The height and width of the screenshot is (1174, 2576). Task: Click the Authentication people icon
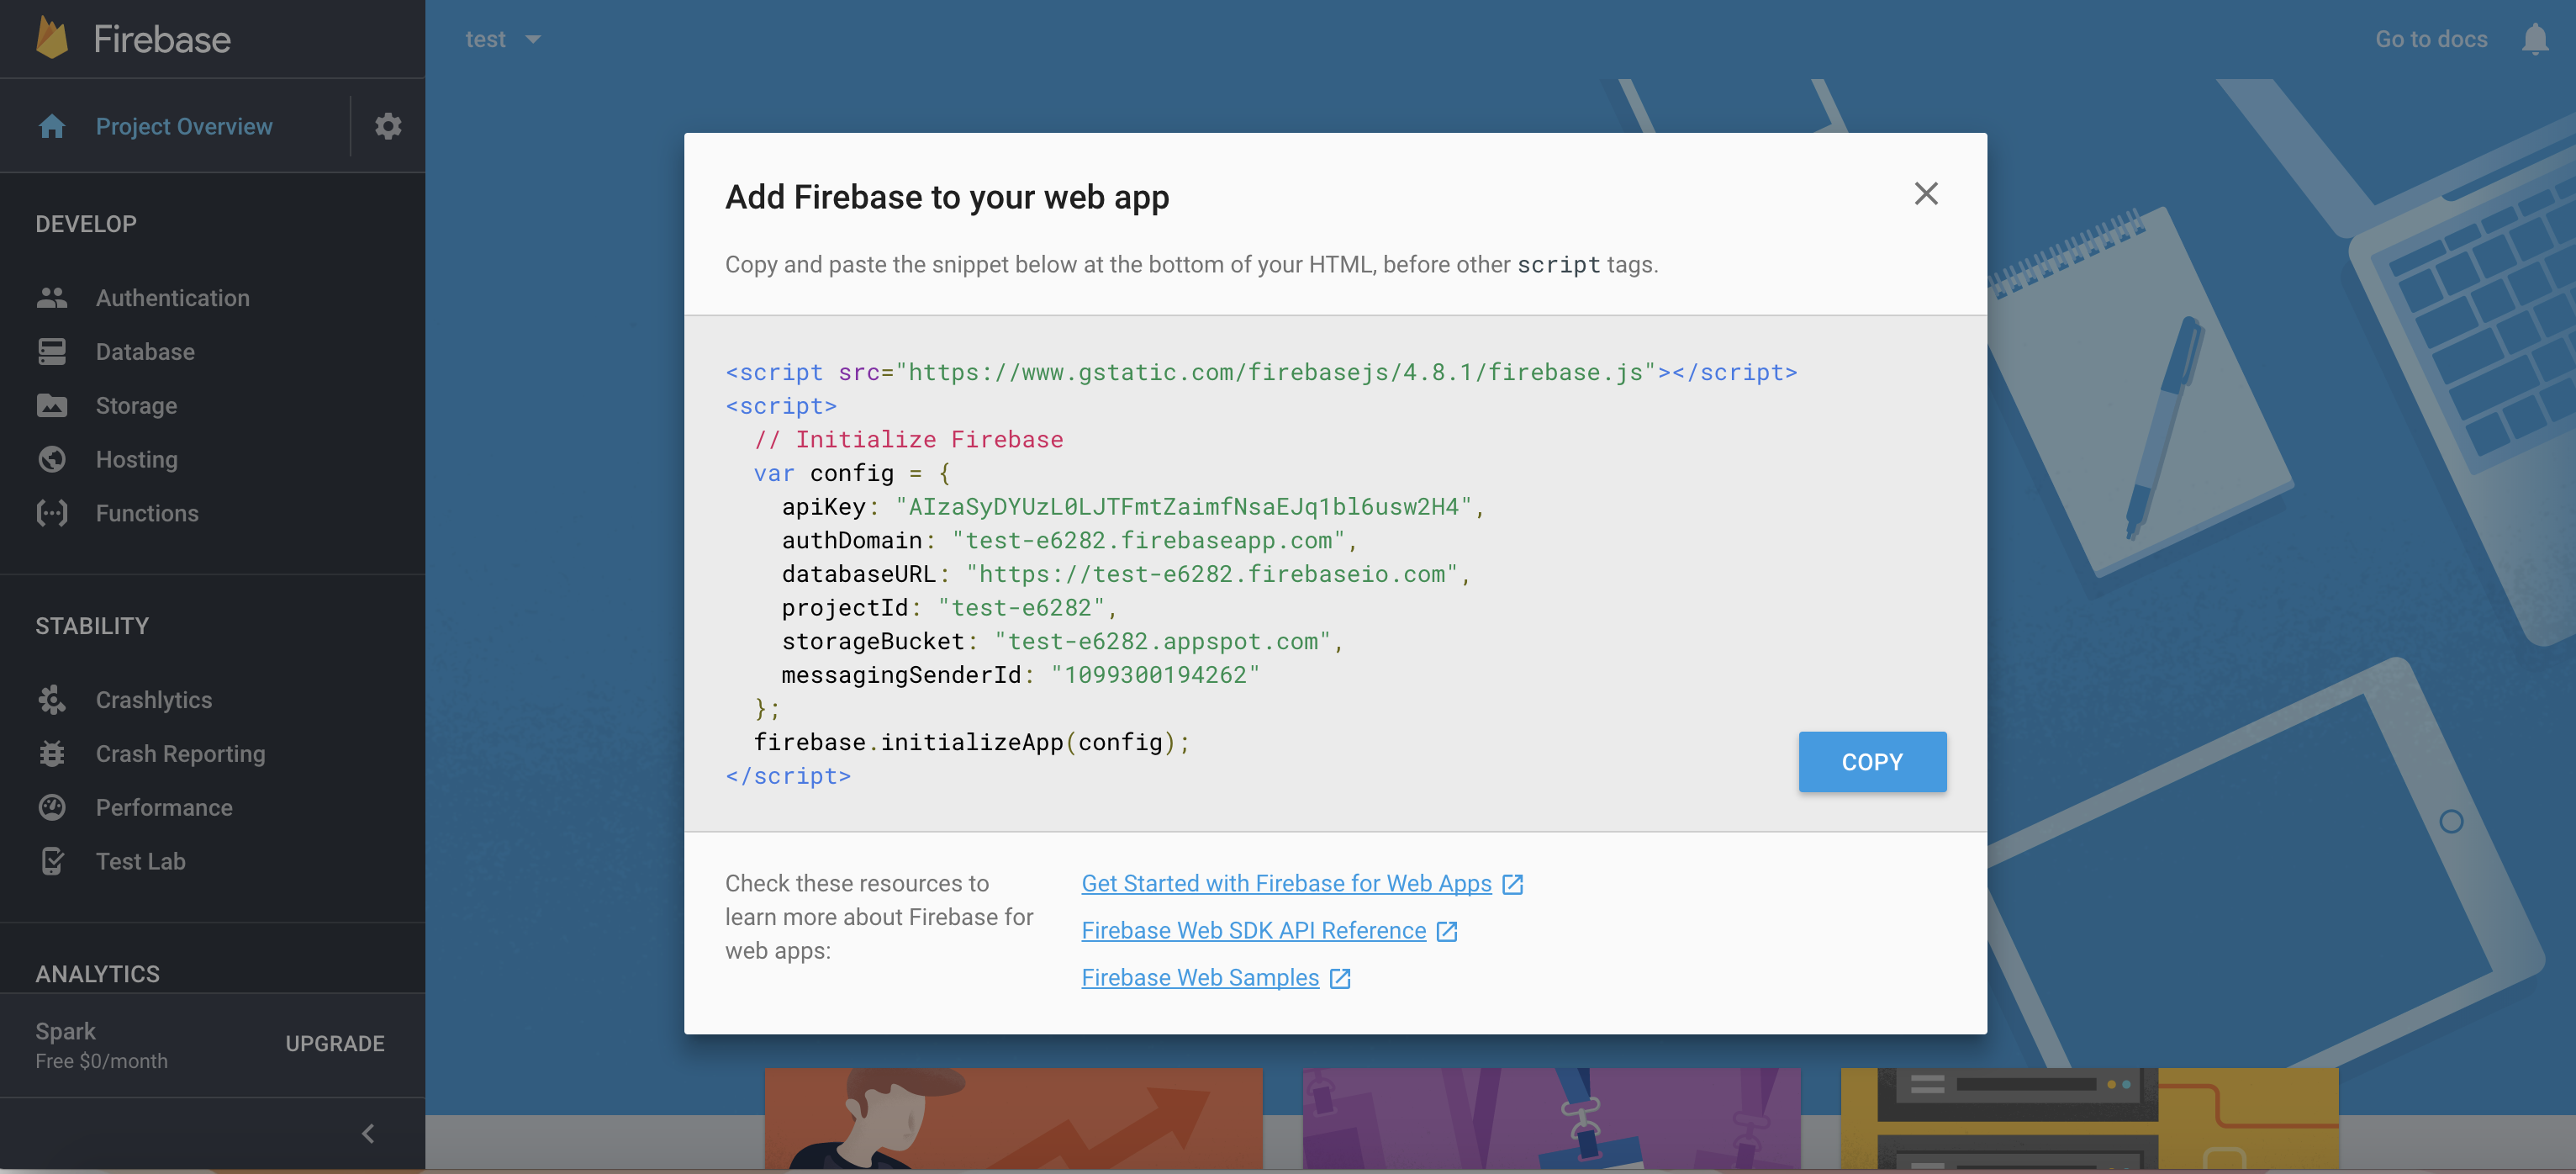click(x=52, y=298)
